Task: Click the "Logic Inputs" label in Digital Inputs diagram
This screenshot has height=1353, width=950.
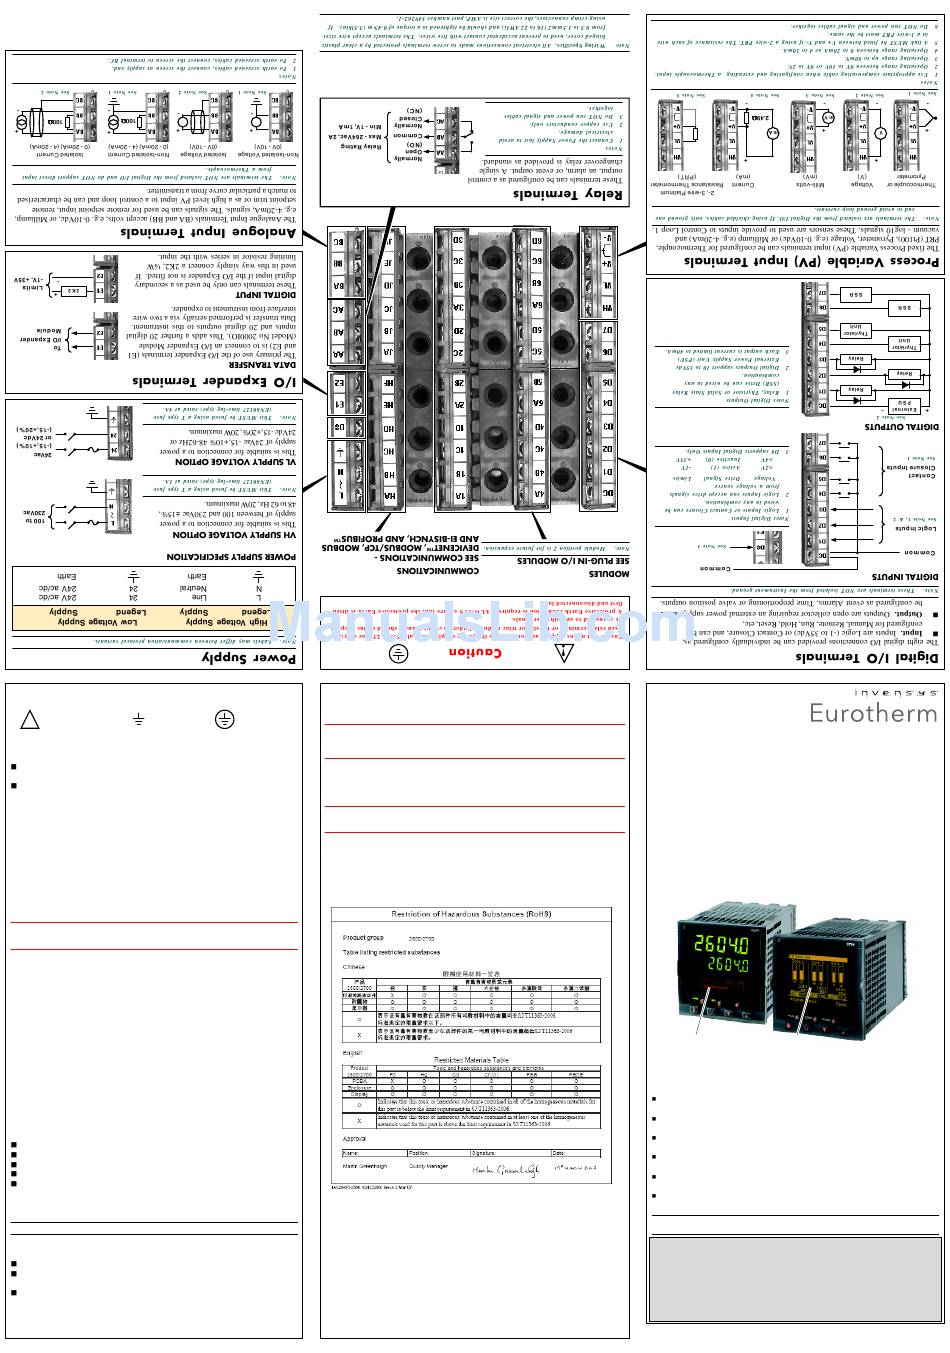Action: coord(914,527)
